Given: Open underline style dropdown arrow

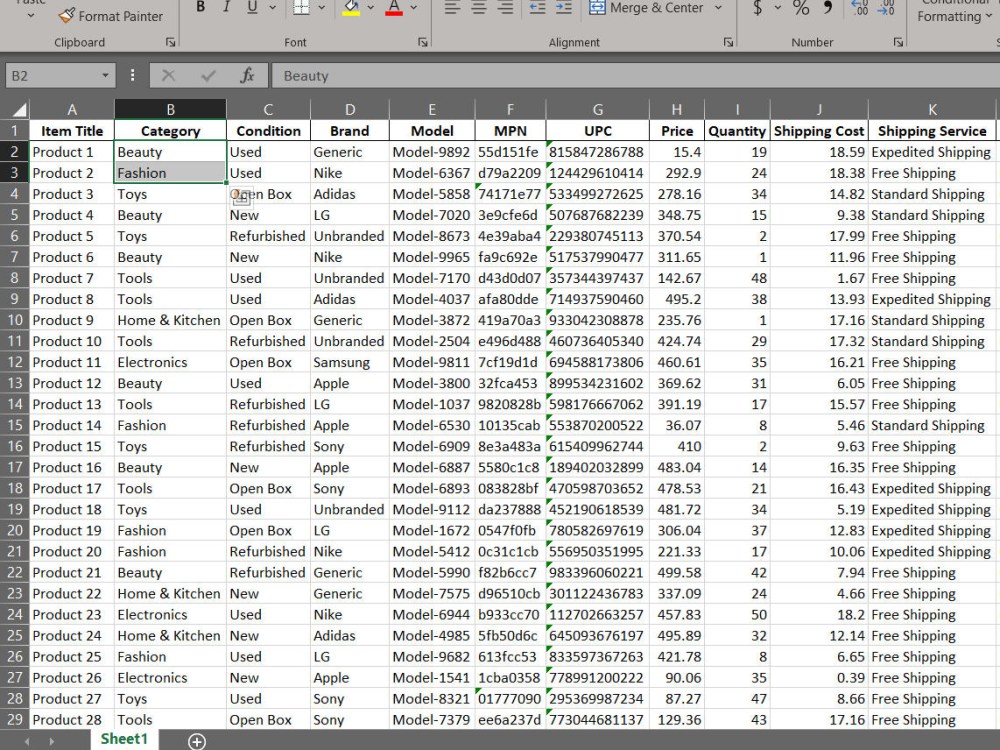Looking at the screenshot, I should 272,8.
